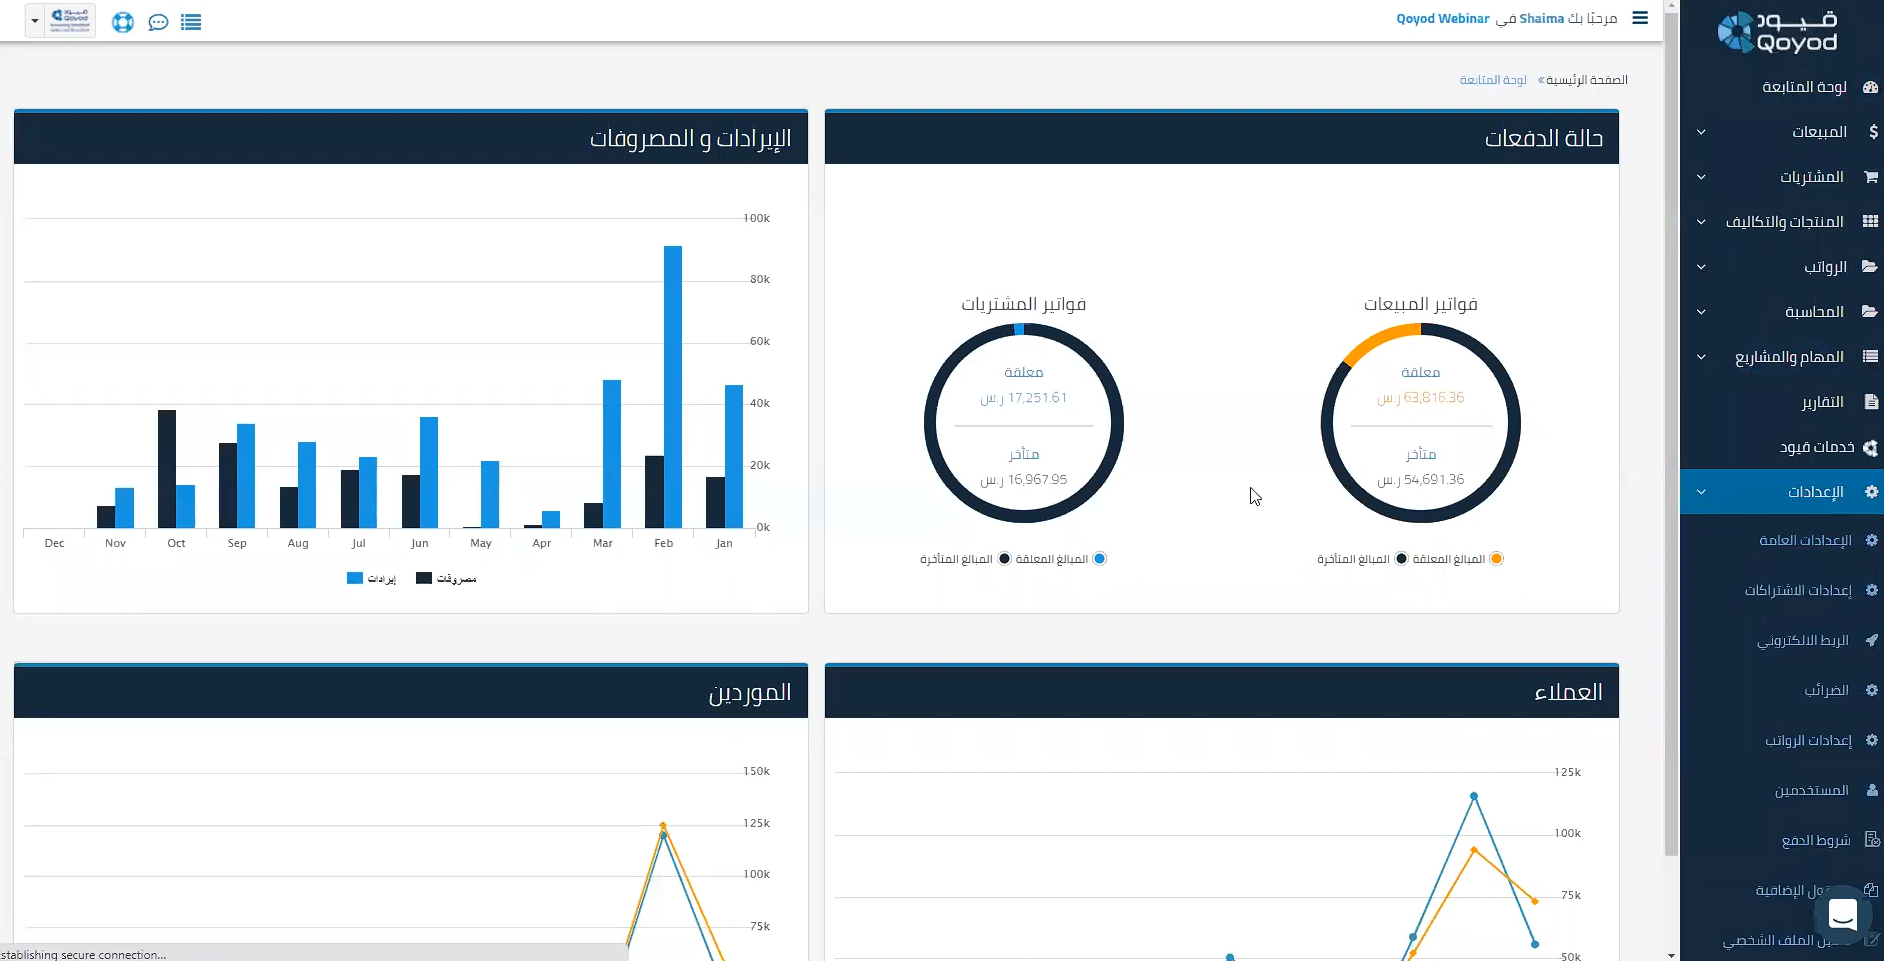Click the الصفحة الرئيسية breadcrumb link
This screenshot has width=1884, height=961.
tap(1586, 80)
